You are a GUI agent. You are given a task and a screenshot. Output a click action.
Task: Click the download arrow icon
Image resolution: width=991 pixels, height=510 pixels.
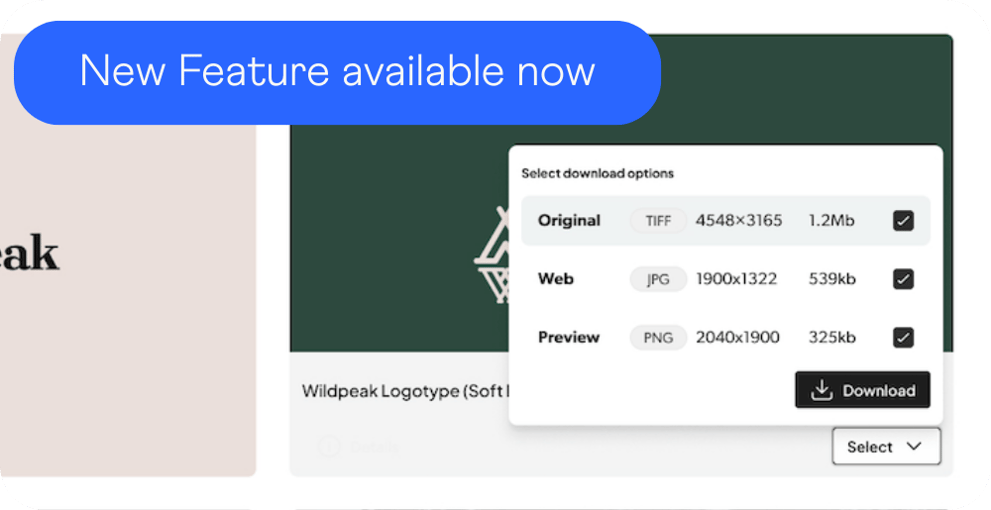click(822, 391)
